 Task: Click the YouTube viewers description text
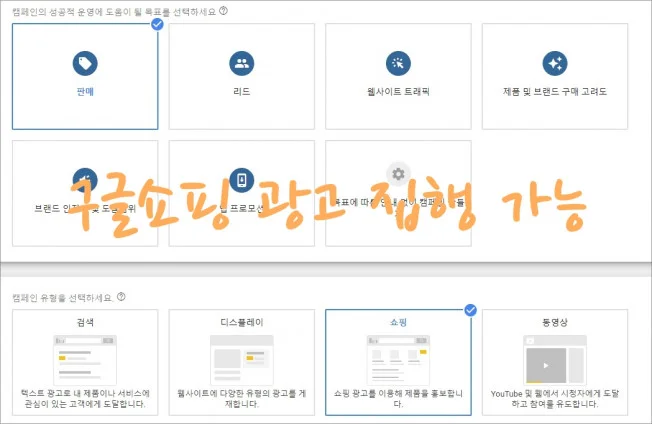[x=555, y=399]
